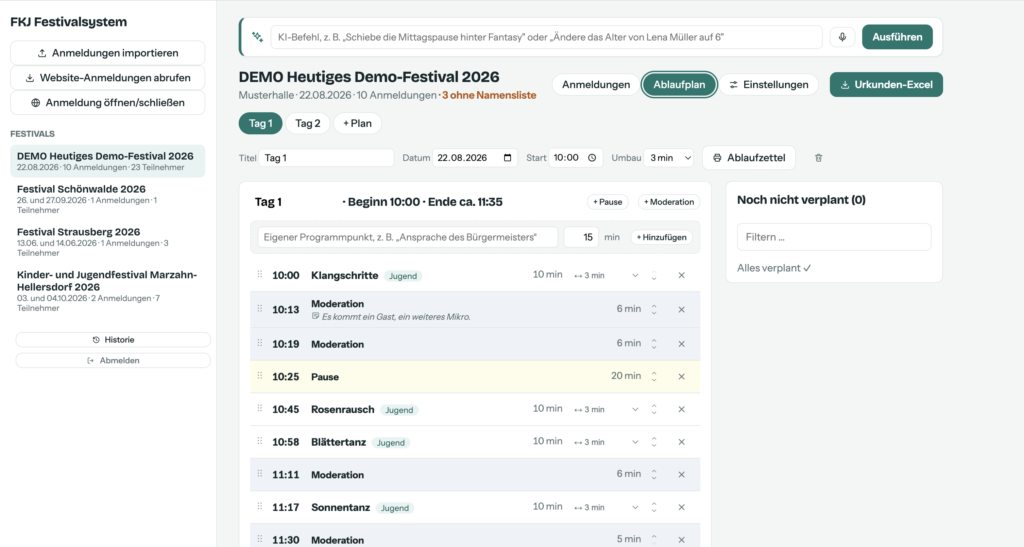Screen dimensions: 1024x547
Task: Click drag handle of 10:13 Moderation row
Action: click(260, 309)
